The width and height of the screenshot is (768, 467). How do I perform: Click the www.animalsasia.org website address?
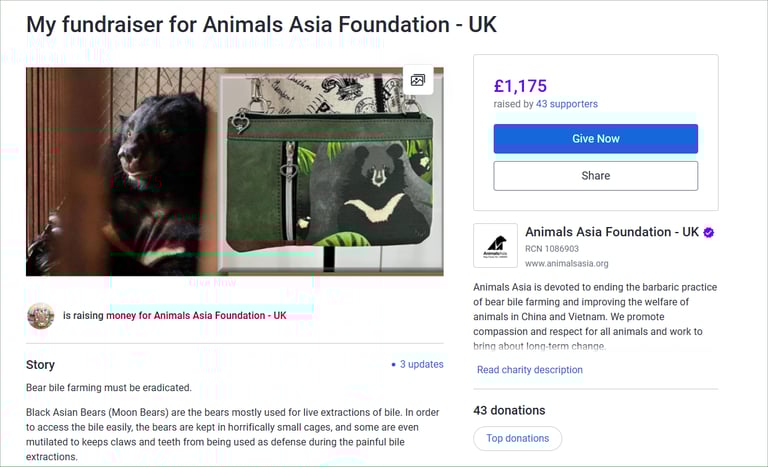(x=566, y=264)
